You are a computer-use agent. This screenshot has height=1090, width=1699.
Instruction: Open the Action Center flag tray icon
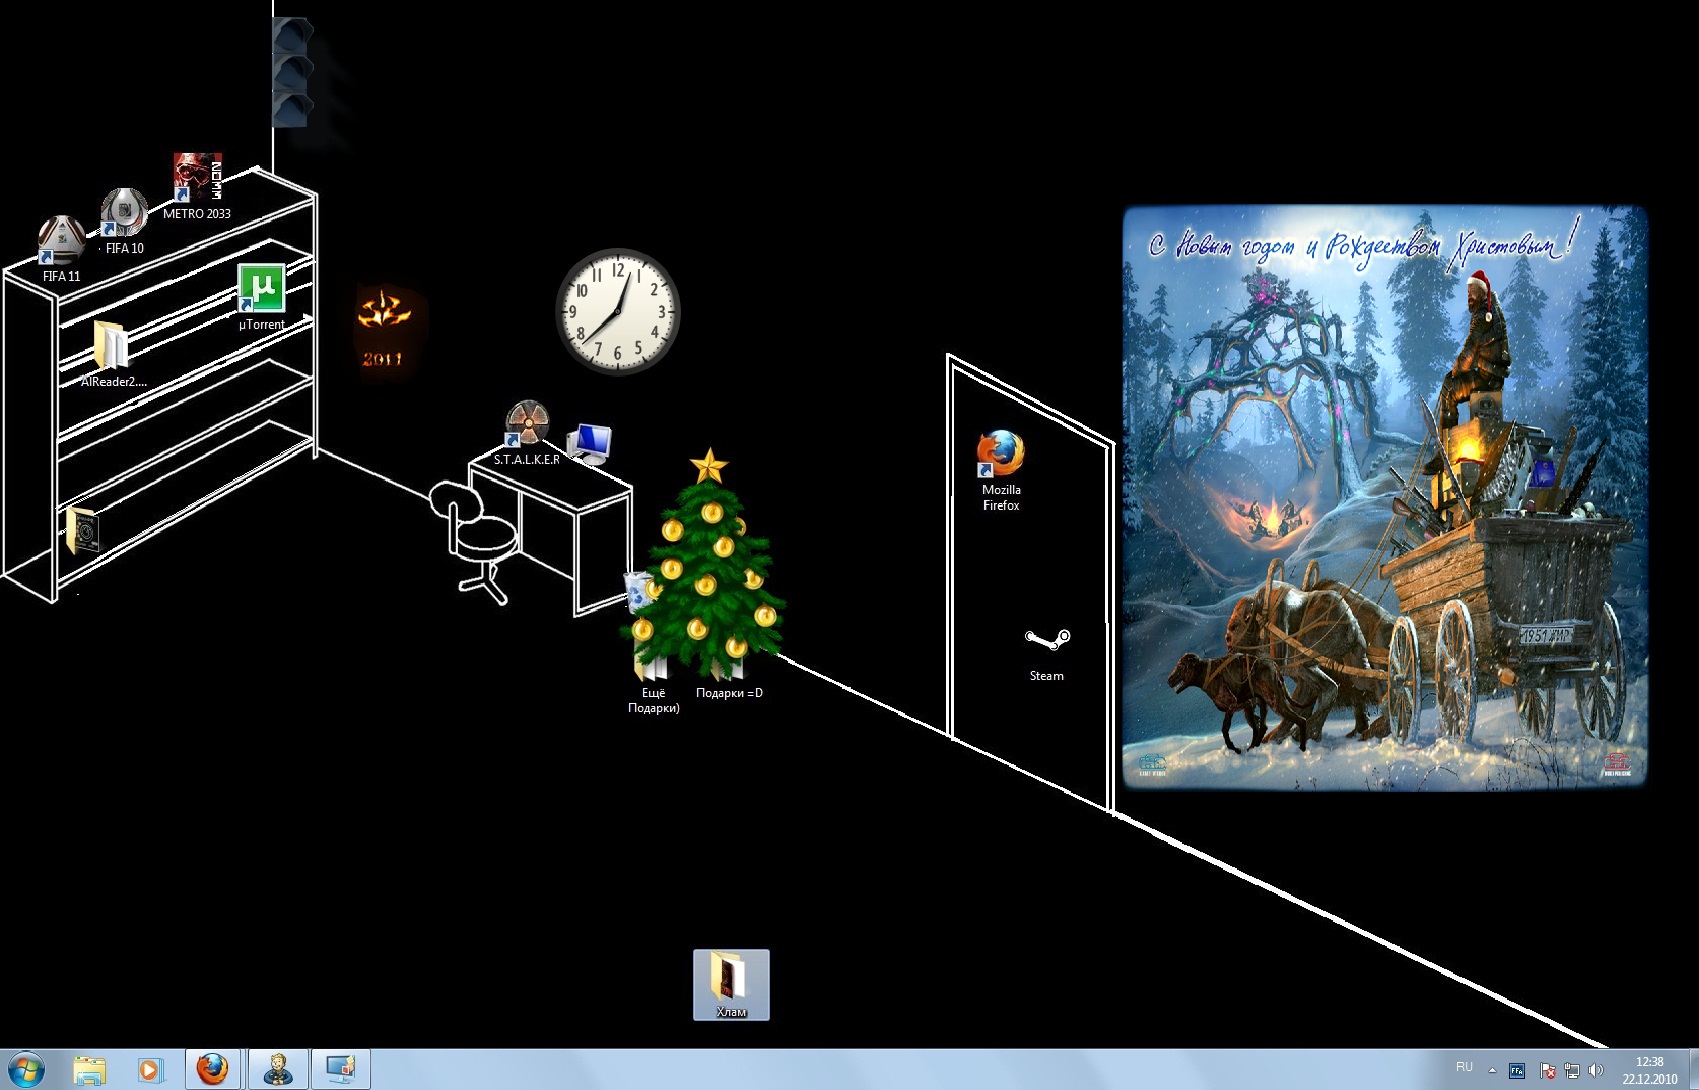(1547, 1071)
